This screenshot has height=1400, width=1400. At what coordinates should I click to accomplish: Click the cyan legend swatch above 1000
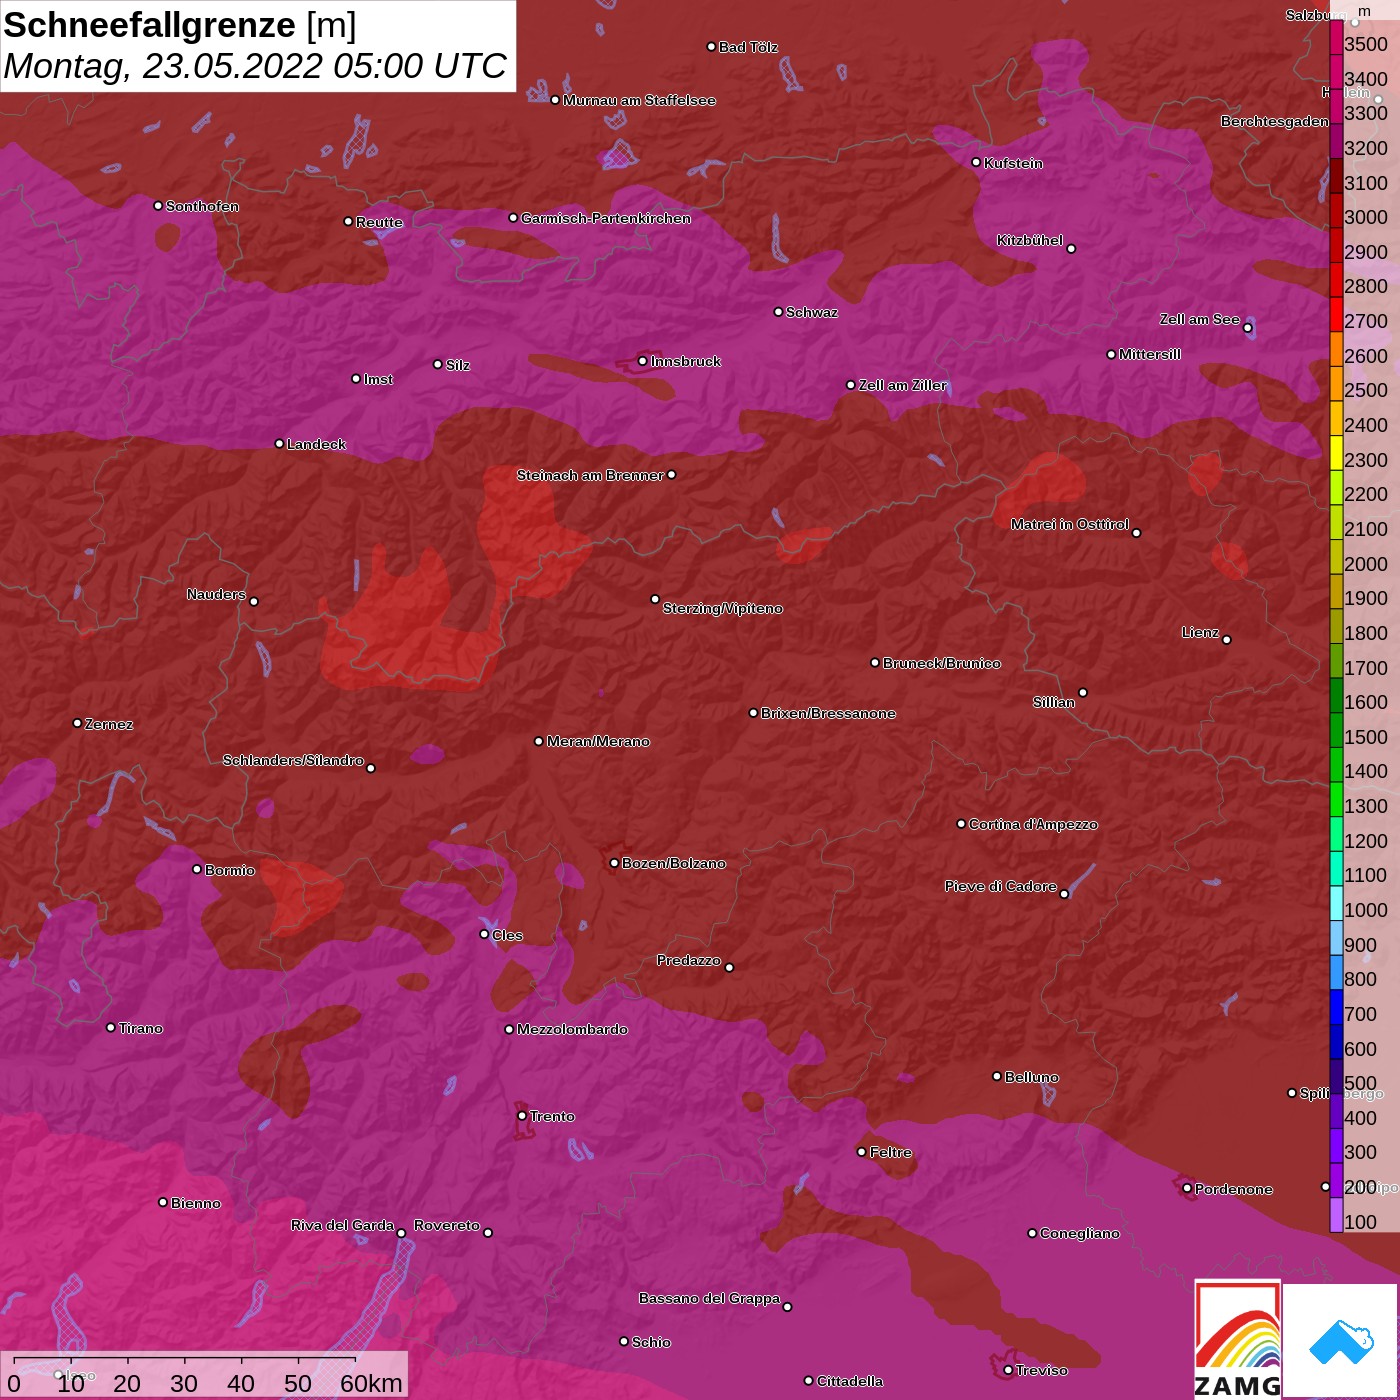pos(1336,902)
